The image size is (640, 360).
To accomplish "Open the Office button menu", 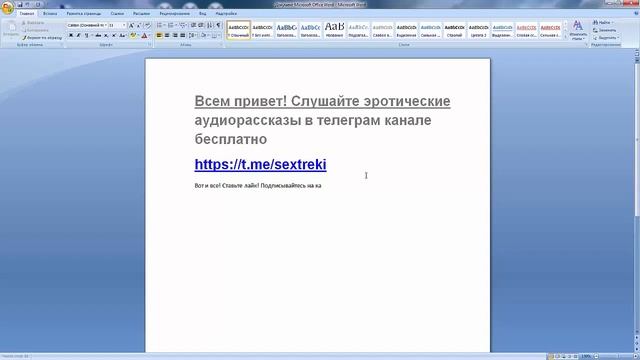I will pos(7,7).
